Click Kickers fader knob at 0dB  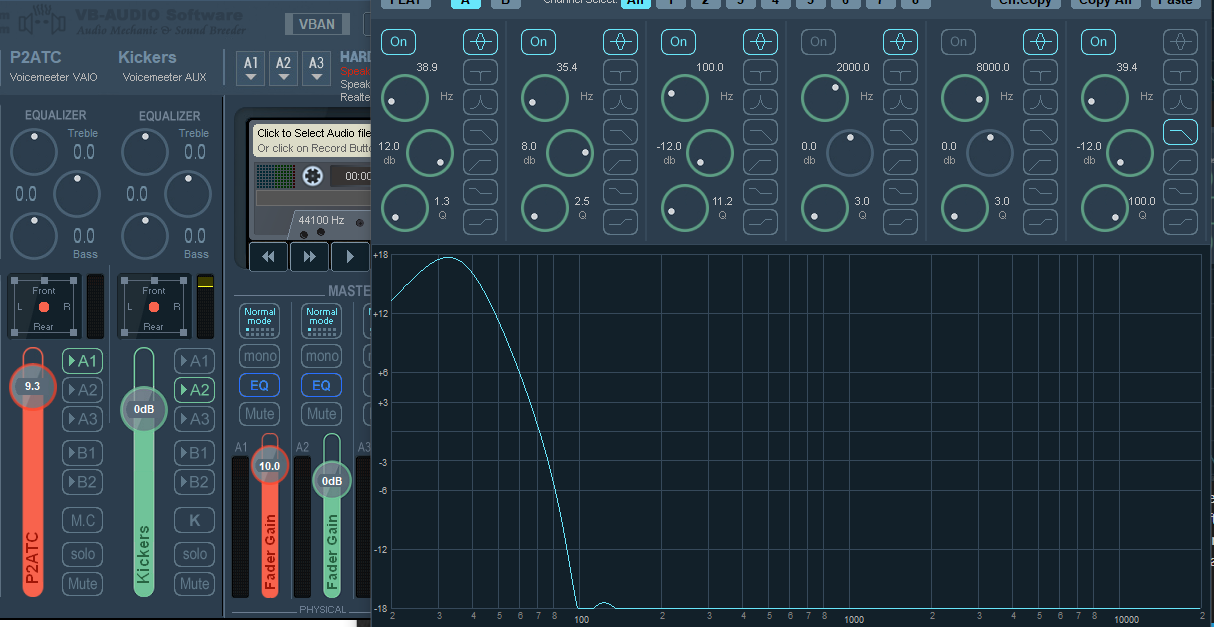point(144,409)
